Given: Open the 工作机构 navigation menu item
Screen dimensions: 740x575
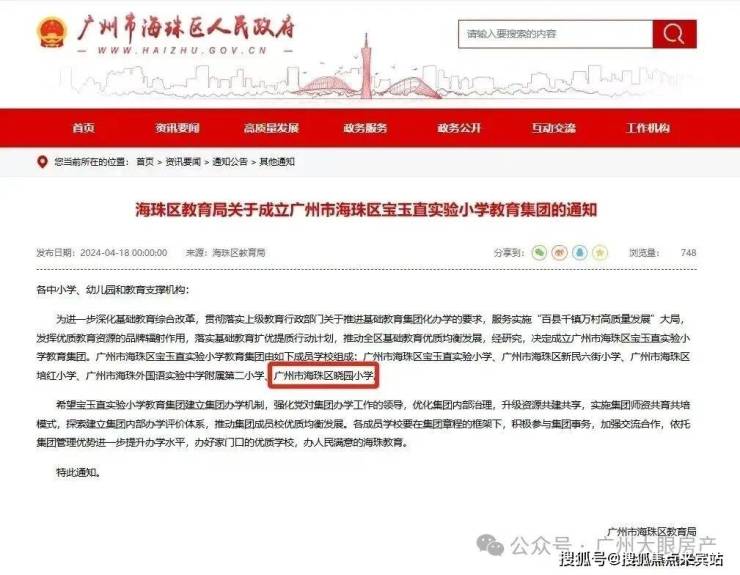Looking at the screenshot, I should click(648, 128).
